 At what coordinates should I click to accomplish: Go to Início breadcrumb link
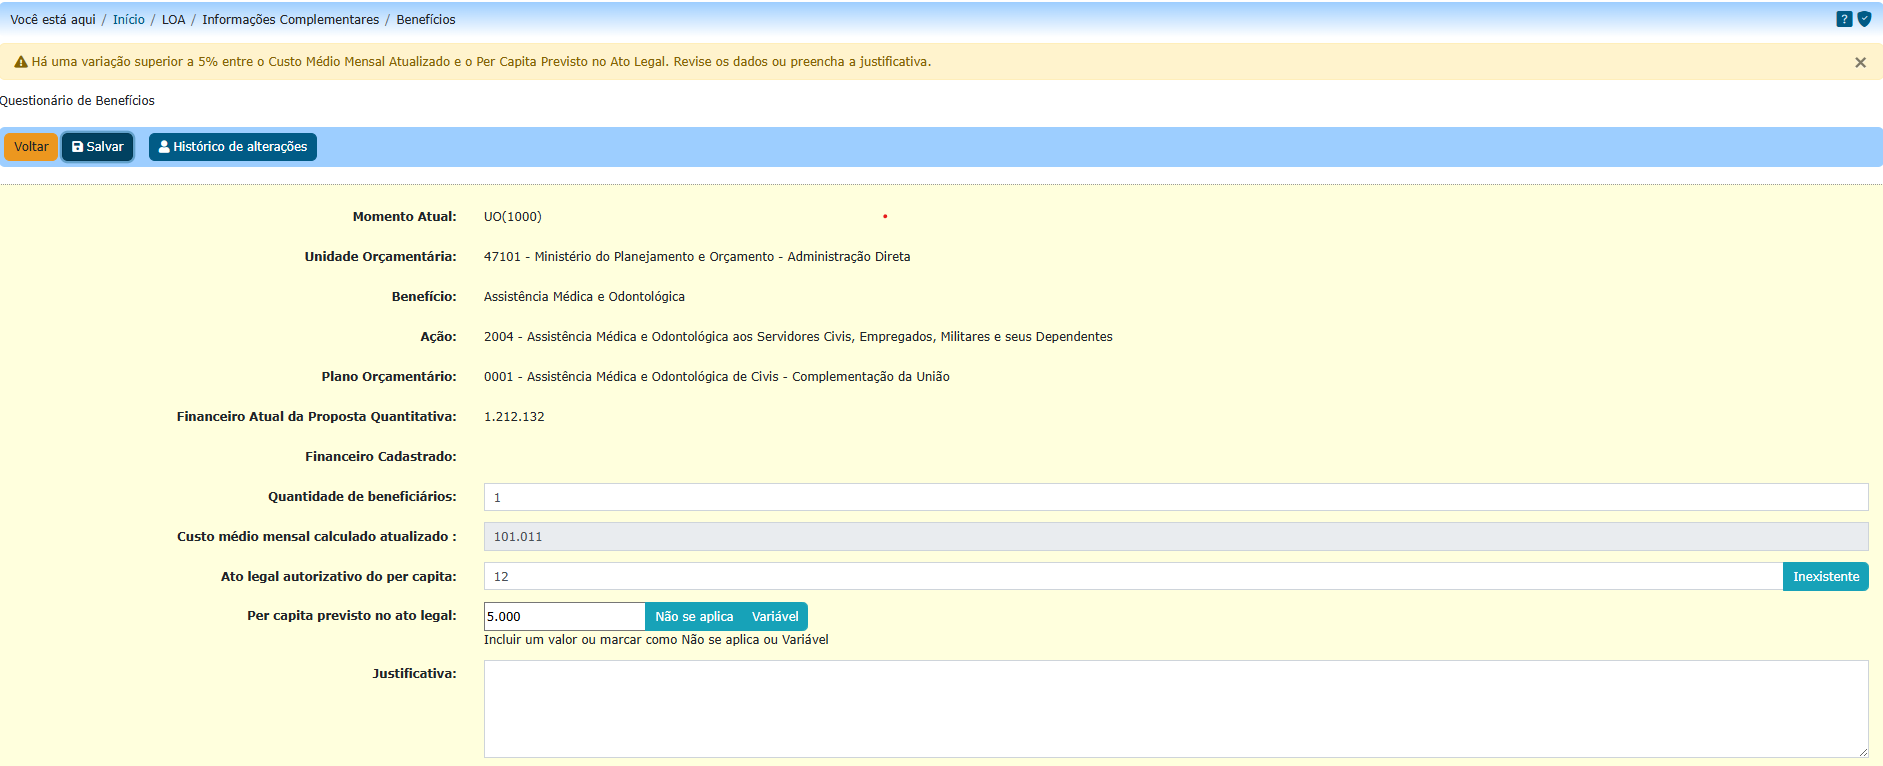click(x=129, y=19)
